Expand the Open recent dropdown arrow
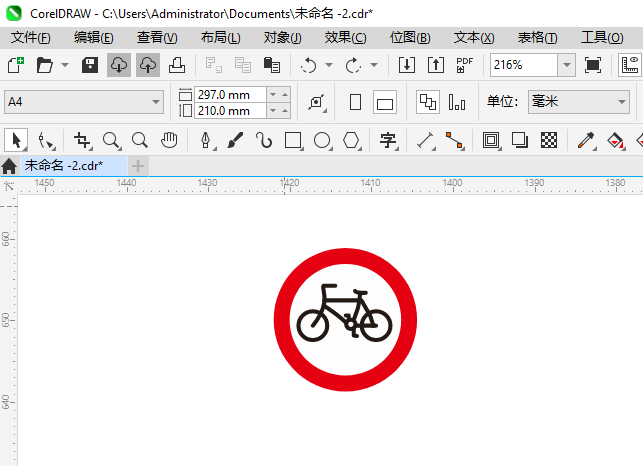The height and width of the screenshot is (466, 643). point(65,65)
